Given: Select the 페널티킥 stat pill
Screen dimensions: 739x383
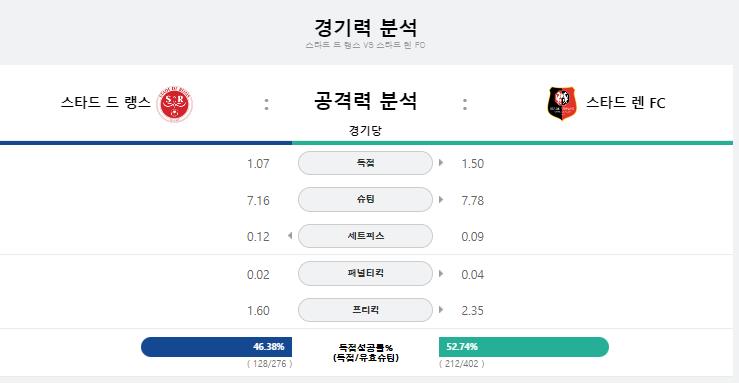Looking at the screenshot, I should point(365,273).
